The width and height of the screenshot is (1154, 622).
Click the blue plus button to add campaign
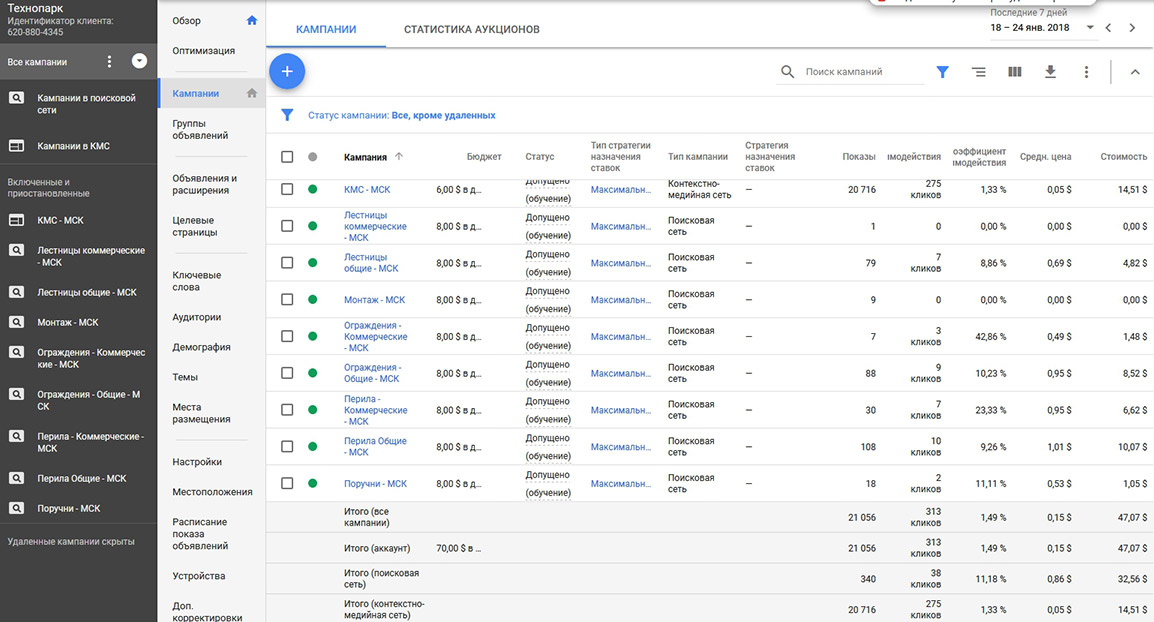(287, 71)
